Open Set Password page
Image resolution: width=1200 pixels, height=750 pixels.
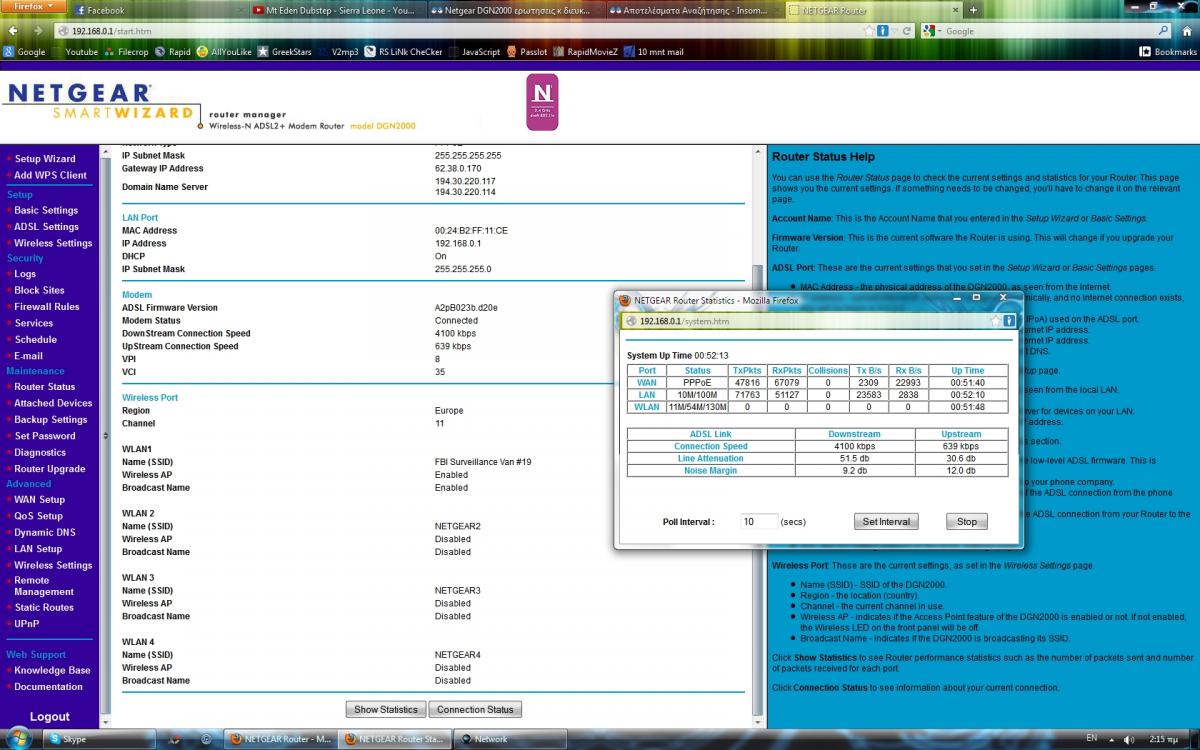click(x=45, y=436)
